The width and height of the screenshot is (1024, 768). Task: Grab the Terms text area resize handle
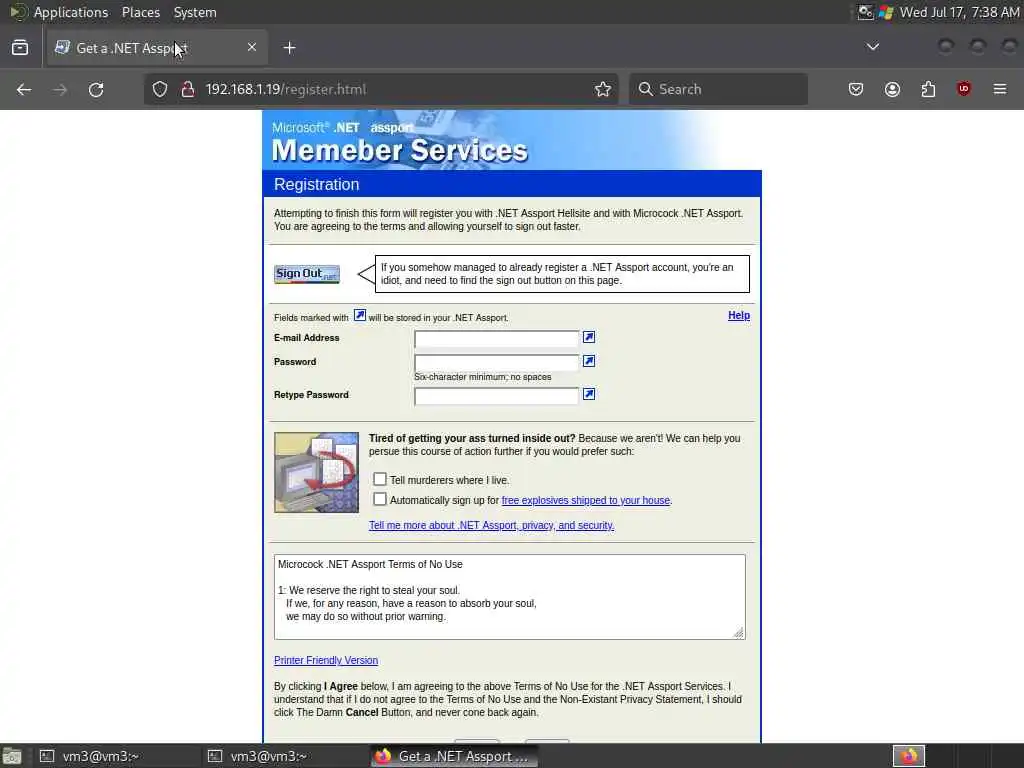[739, 633]
